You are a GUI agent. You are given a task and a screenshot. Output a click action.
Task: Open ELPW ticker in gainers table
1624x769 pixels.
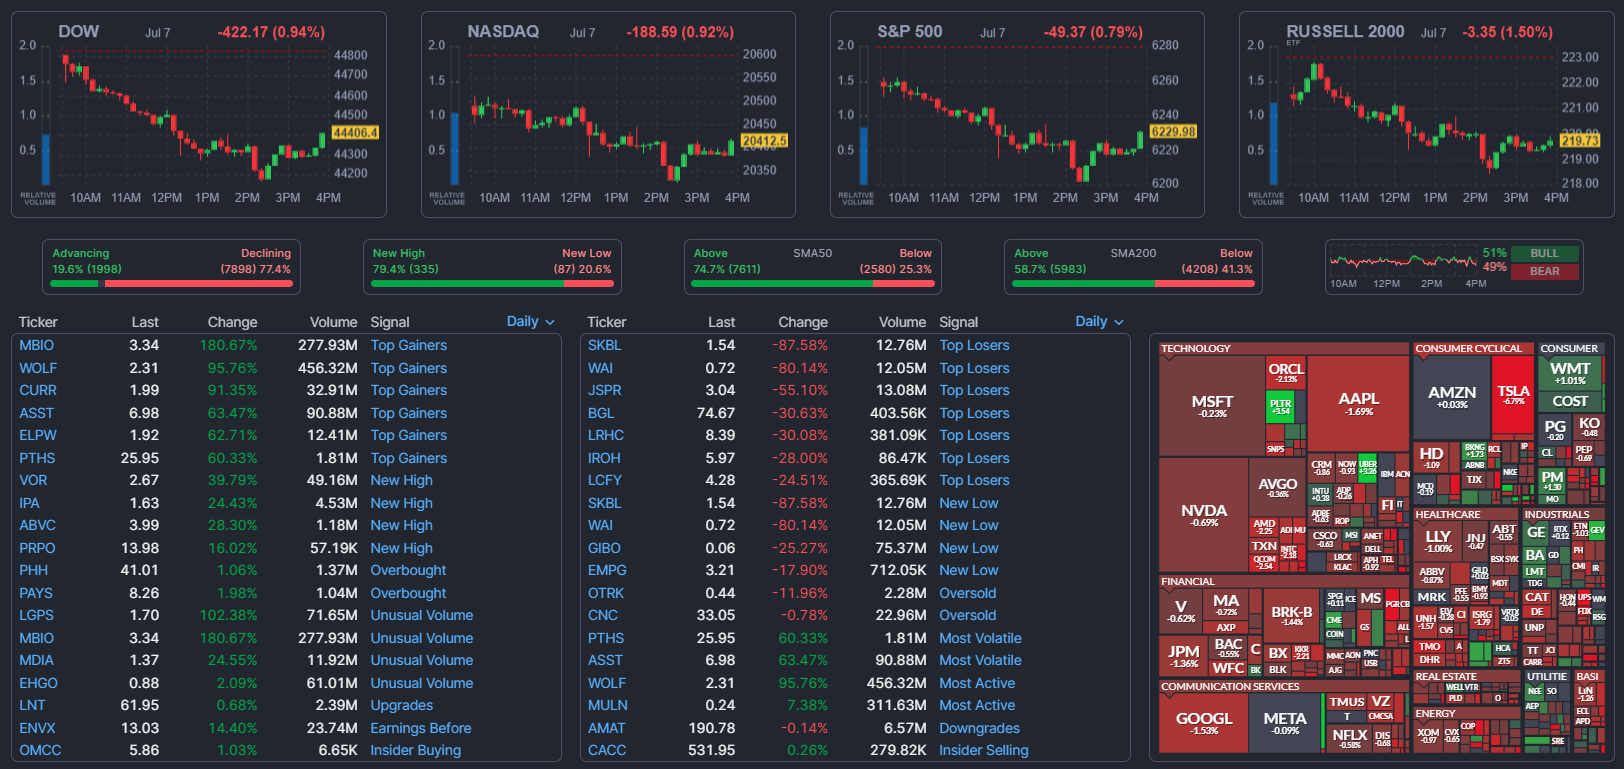pyautogui.click(x=38, y=435)
